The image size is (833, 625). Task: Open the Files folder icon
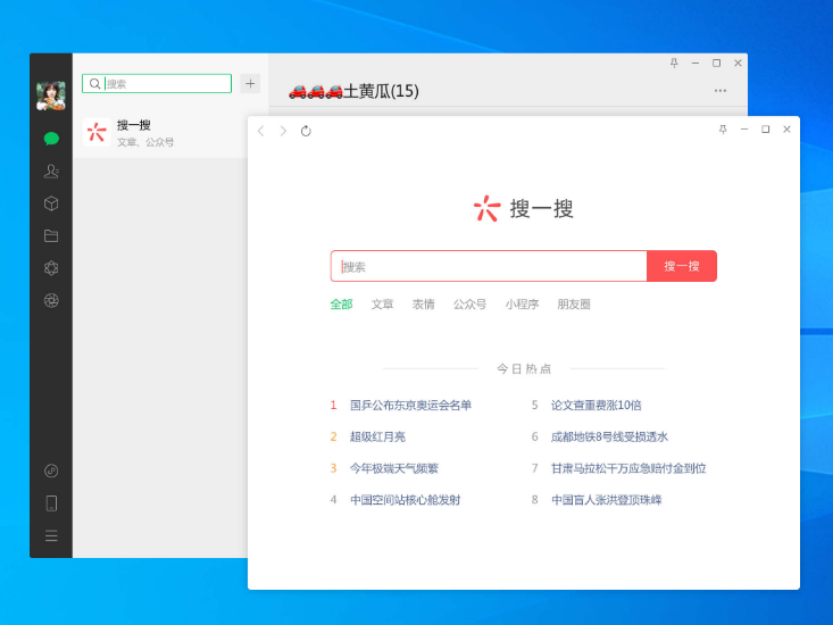51,236
